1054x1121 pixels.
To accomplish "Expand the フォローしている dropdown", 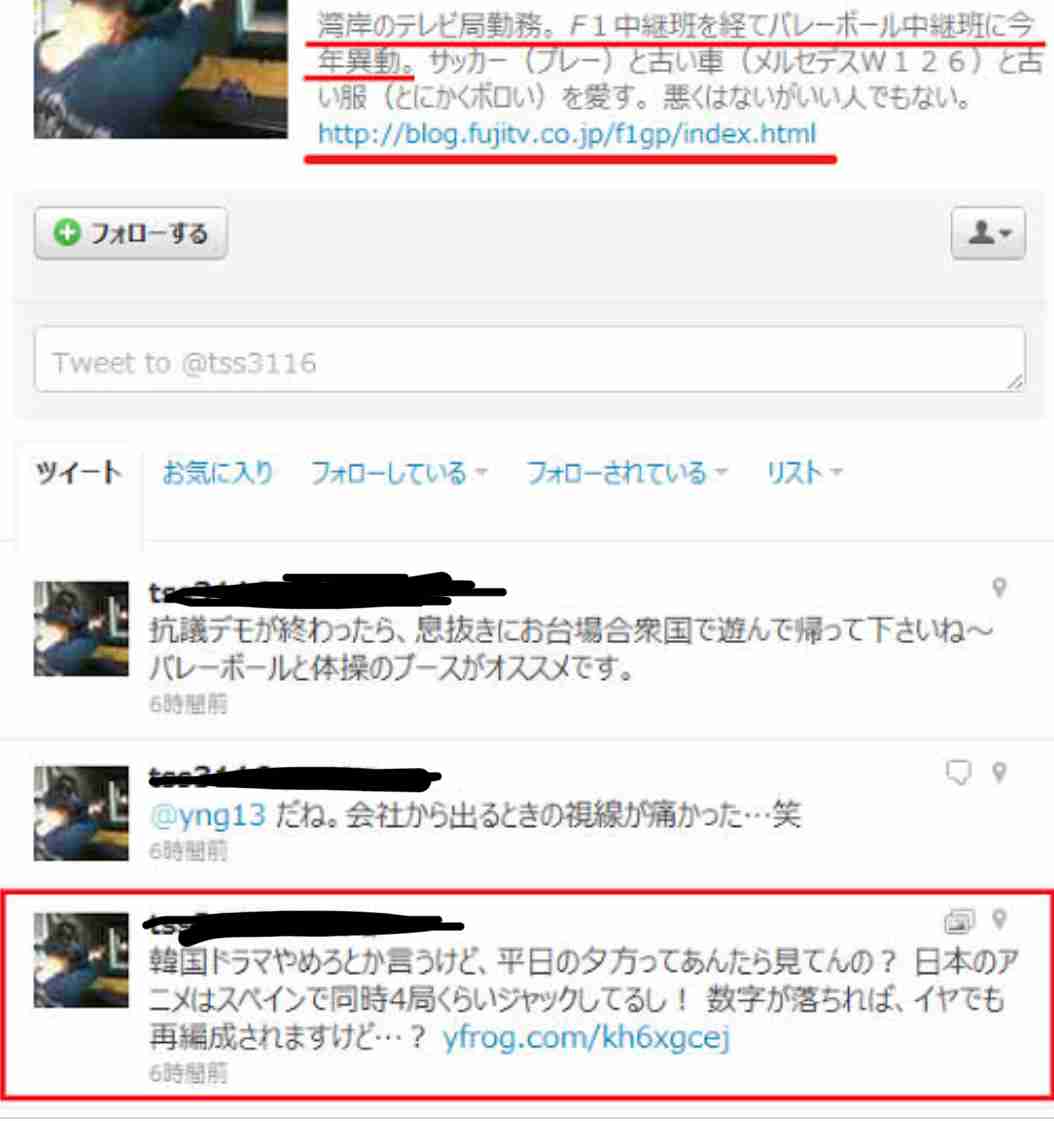I will click(399, 473).
